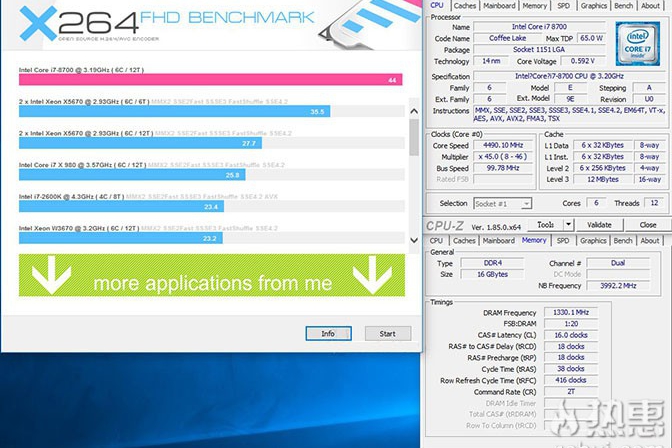Click the Code Name field Coffee Lake
672x448 pixels.
pyautogui.click(x=507, y=38)
